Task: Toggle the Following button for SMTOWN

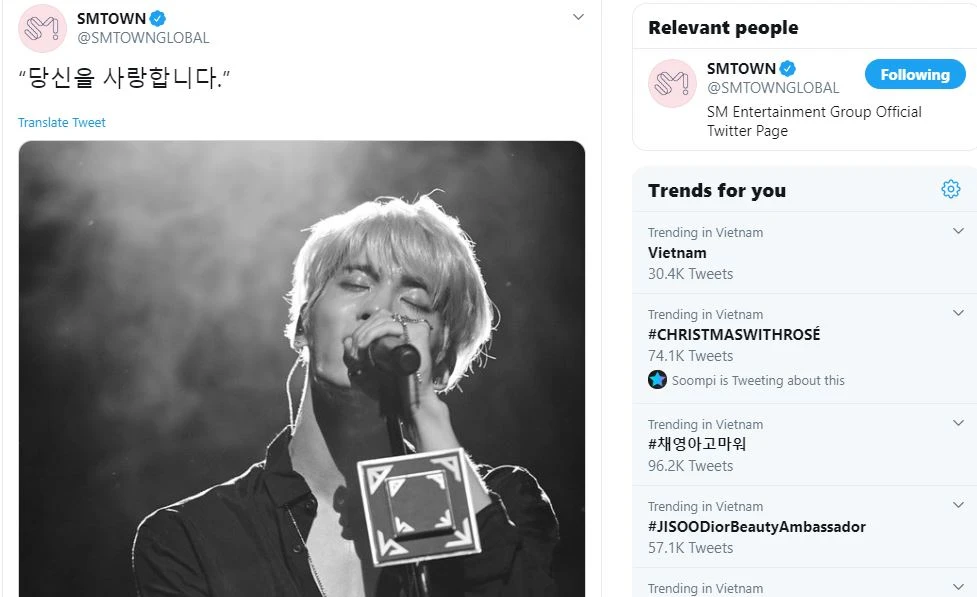Action: click(914, 75)
